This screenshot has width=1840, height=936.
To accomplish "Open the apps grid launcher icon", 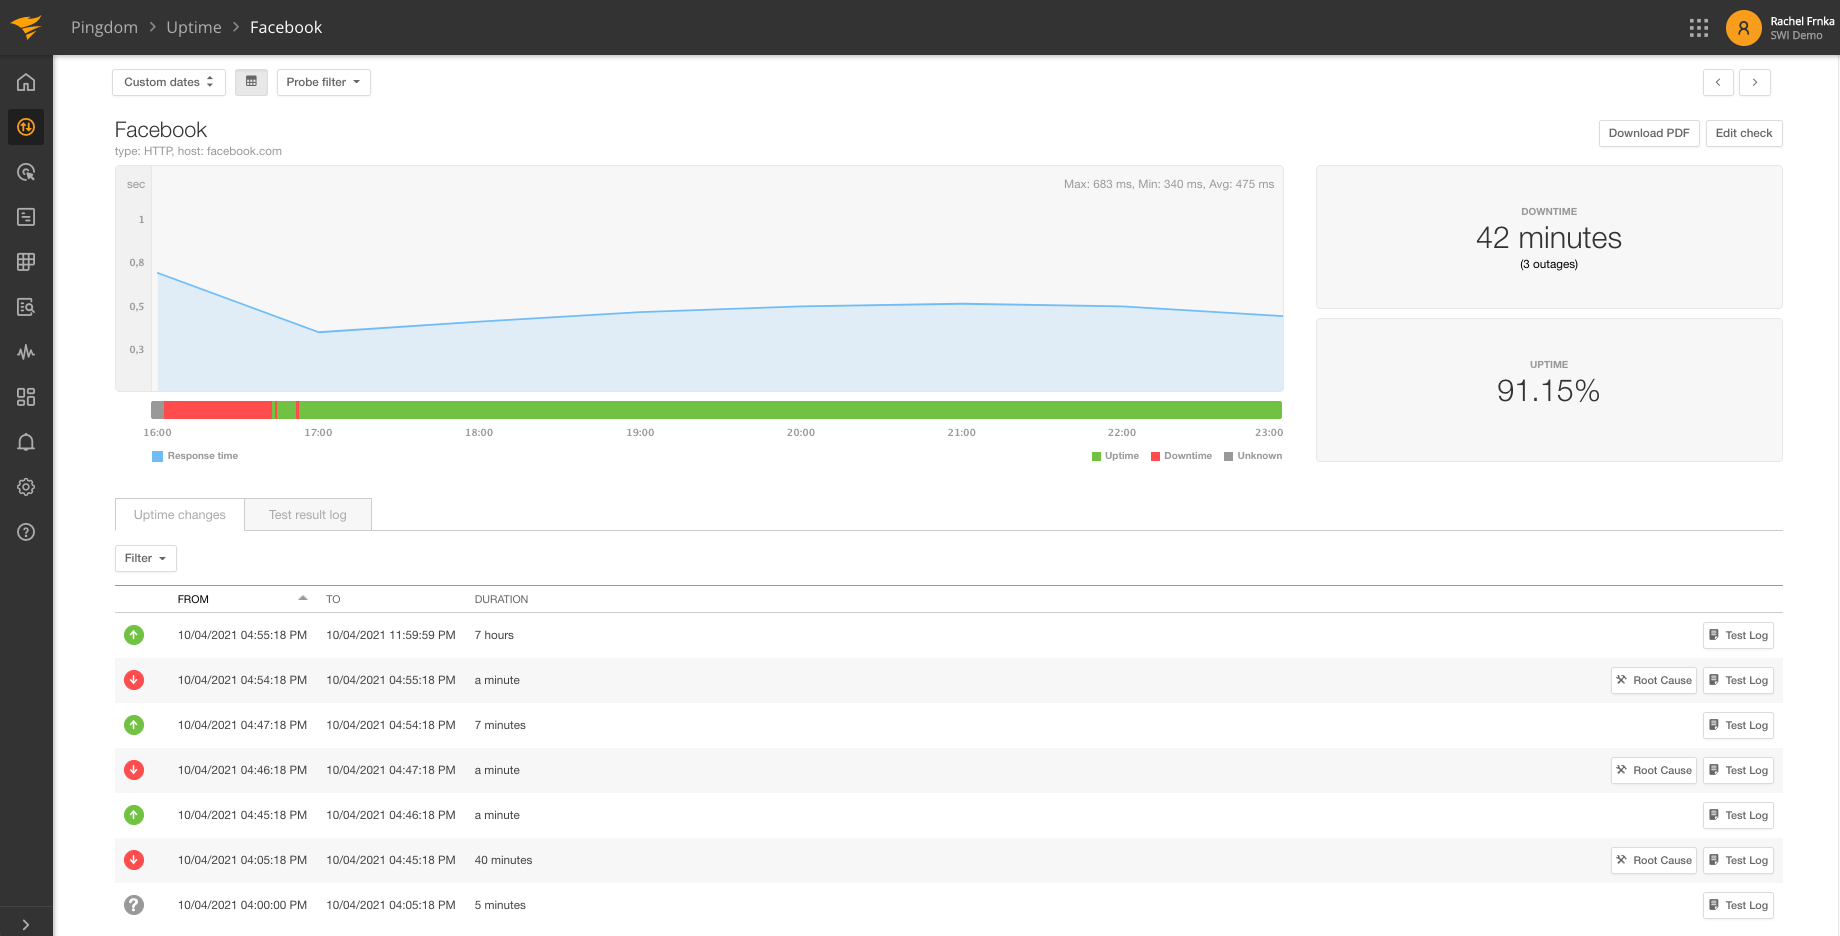I will tap(1699, 28).
